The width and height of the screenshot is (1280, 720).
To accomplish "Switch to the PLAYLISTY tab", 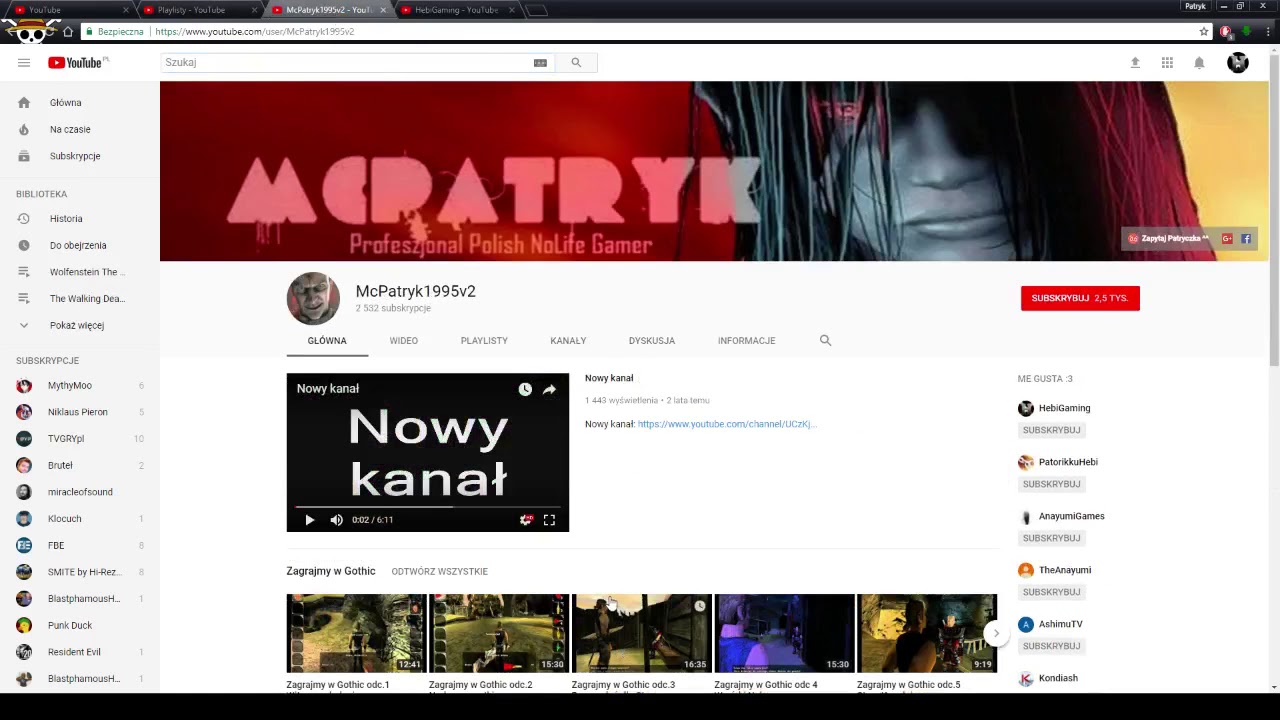I will 484,341.
